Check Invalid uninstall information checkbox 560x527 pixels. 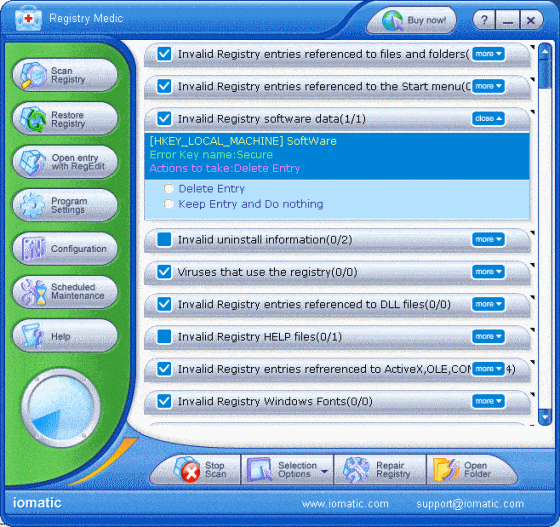click(x=164, y=239)
